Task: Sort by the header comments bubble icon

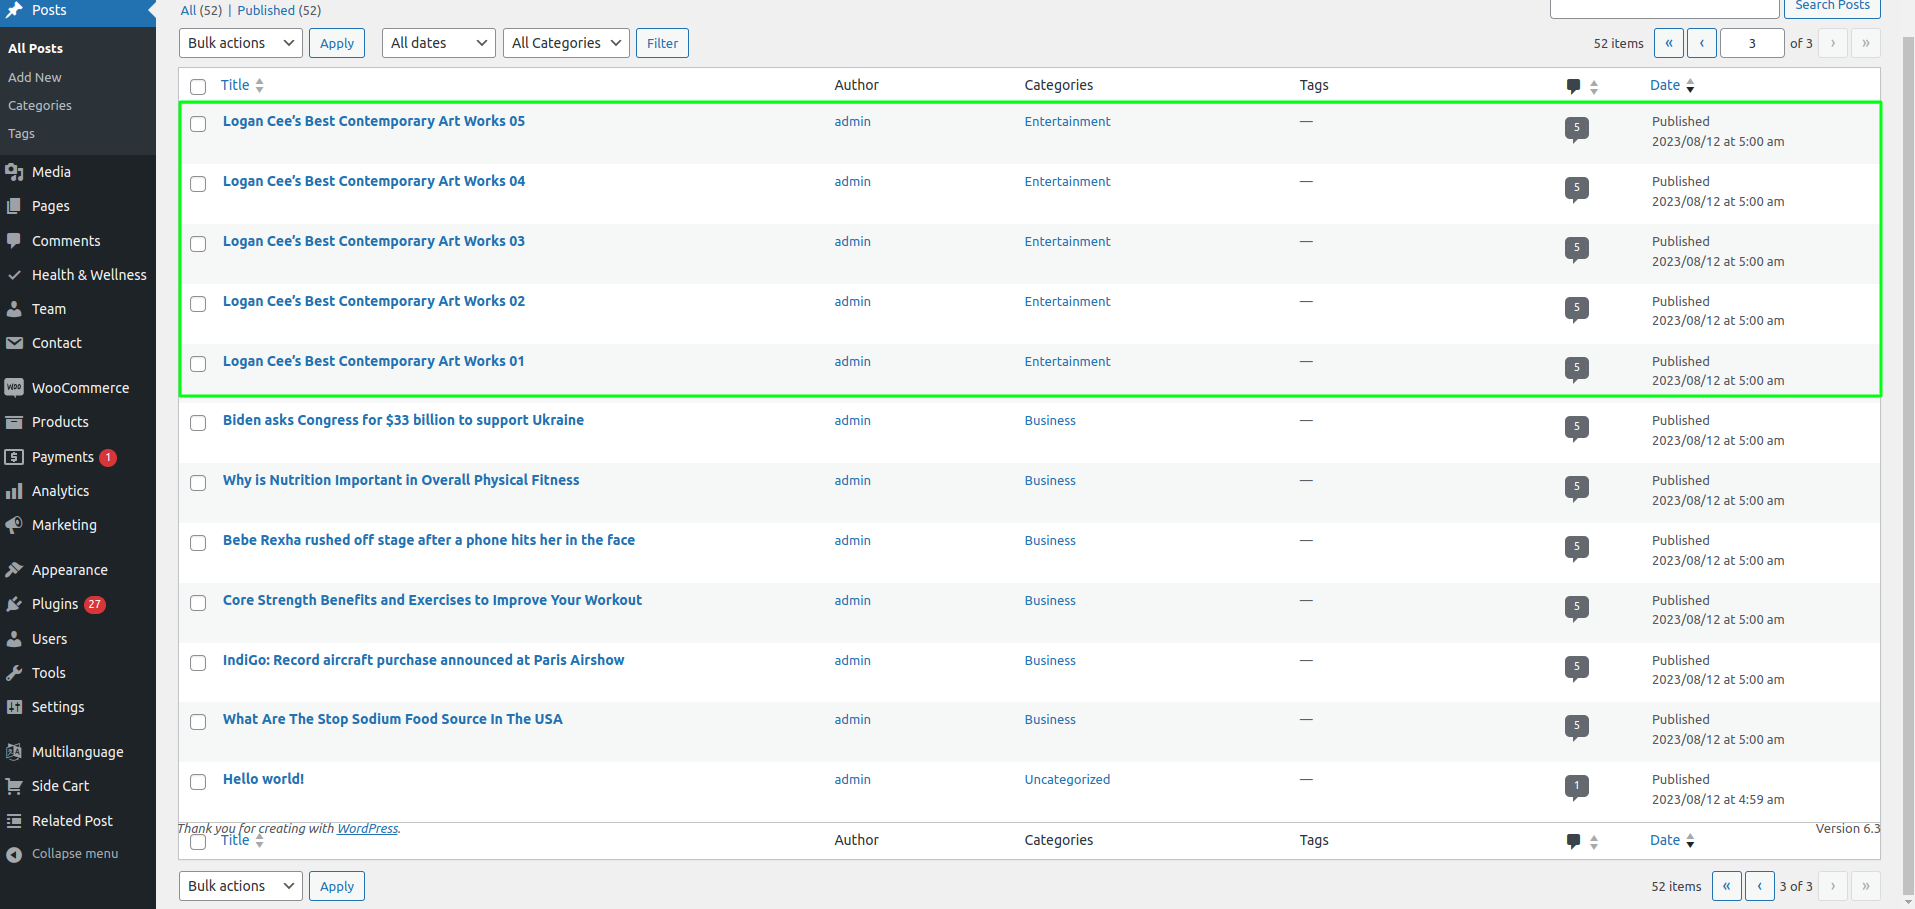Action: click(x=1573, y=86)
